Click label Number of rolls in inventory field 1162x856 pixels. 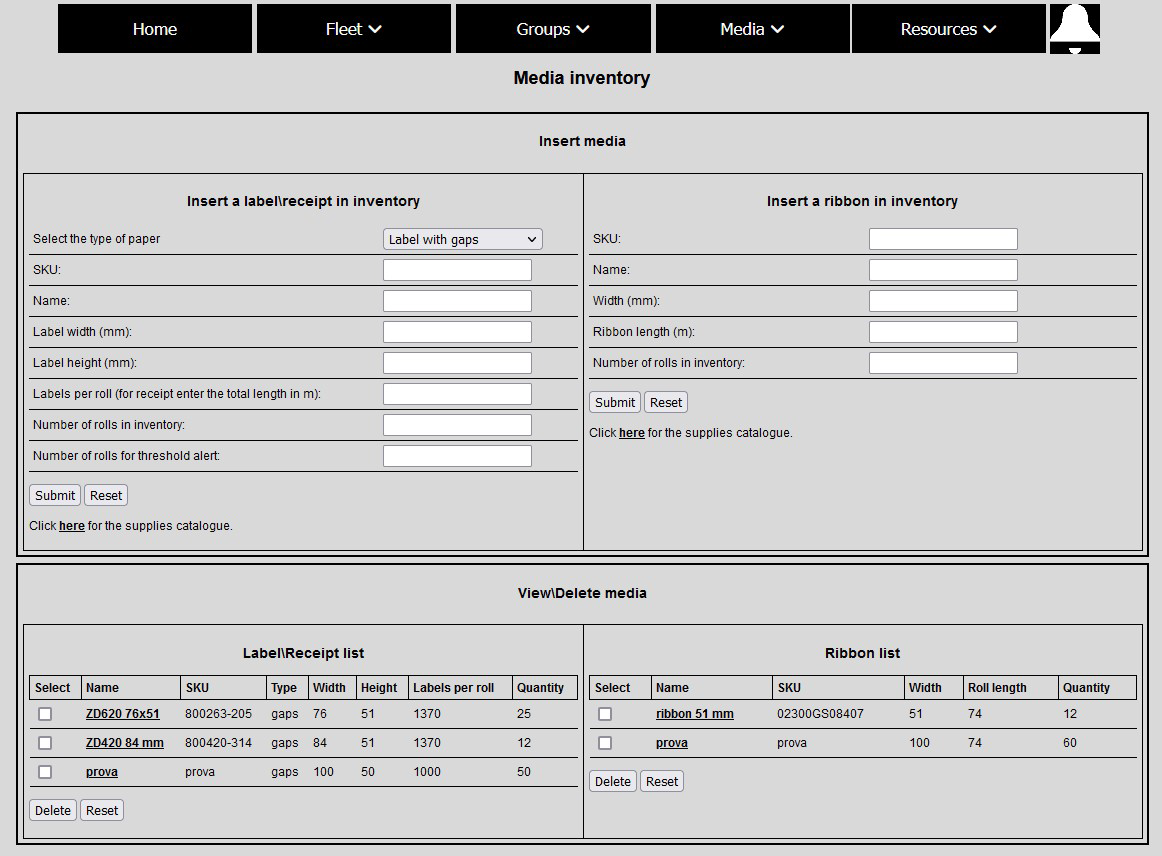[457, 425]
